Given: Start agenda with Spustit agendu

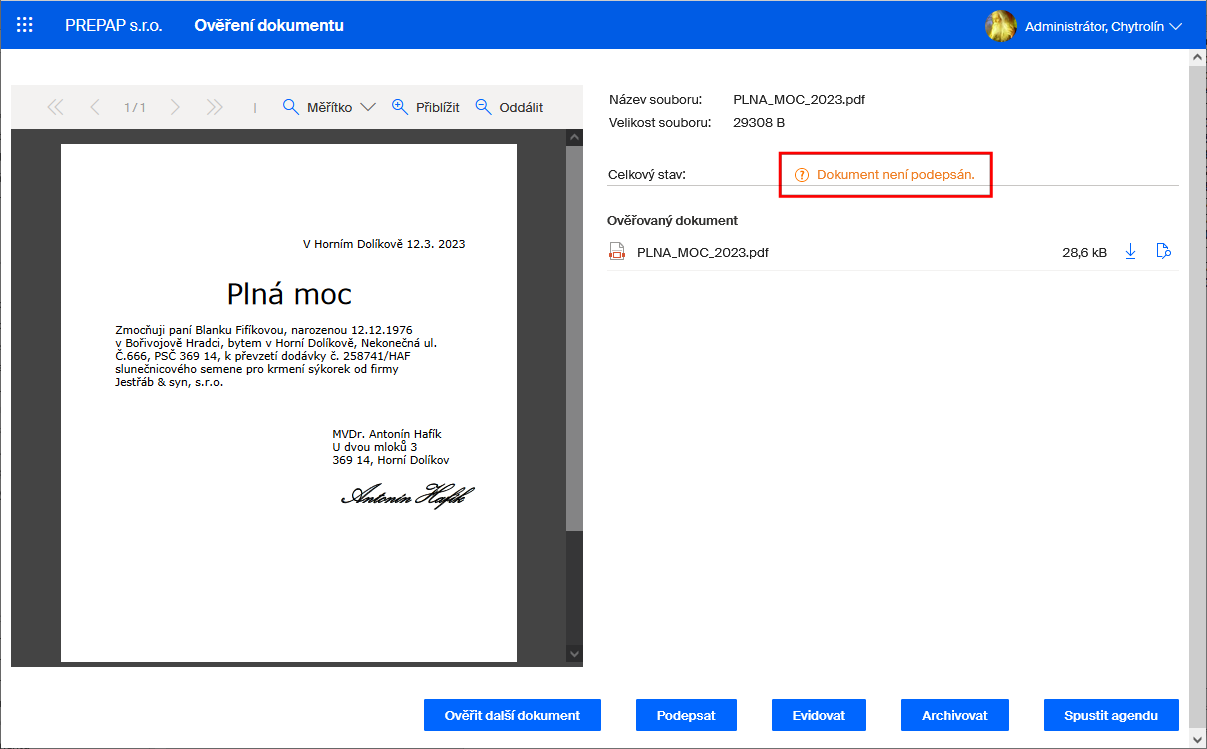Looking at the screenshot, I should pyautogui.click(x=1111, y=715).
